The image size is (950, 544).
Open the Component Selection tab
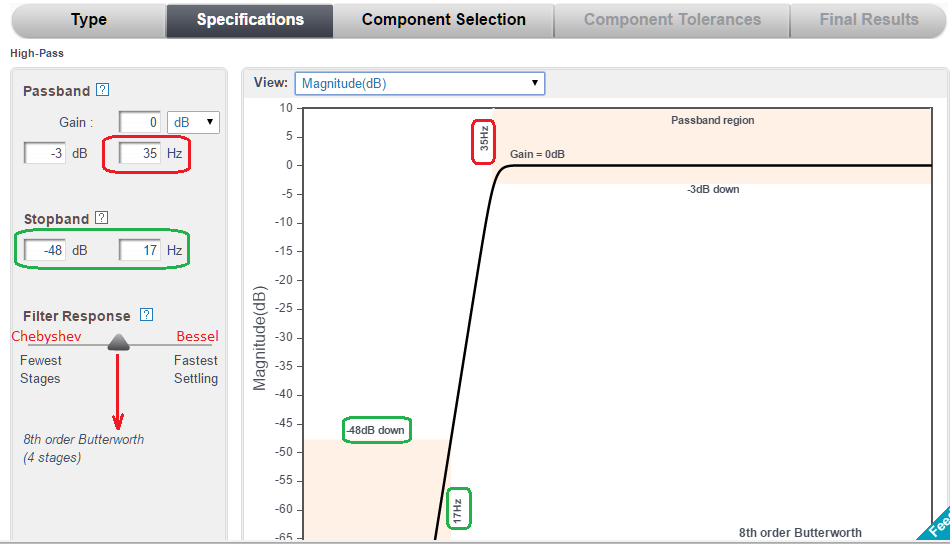443,20
